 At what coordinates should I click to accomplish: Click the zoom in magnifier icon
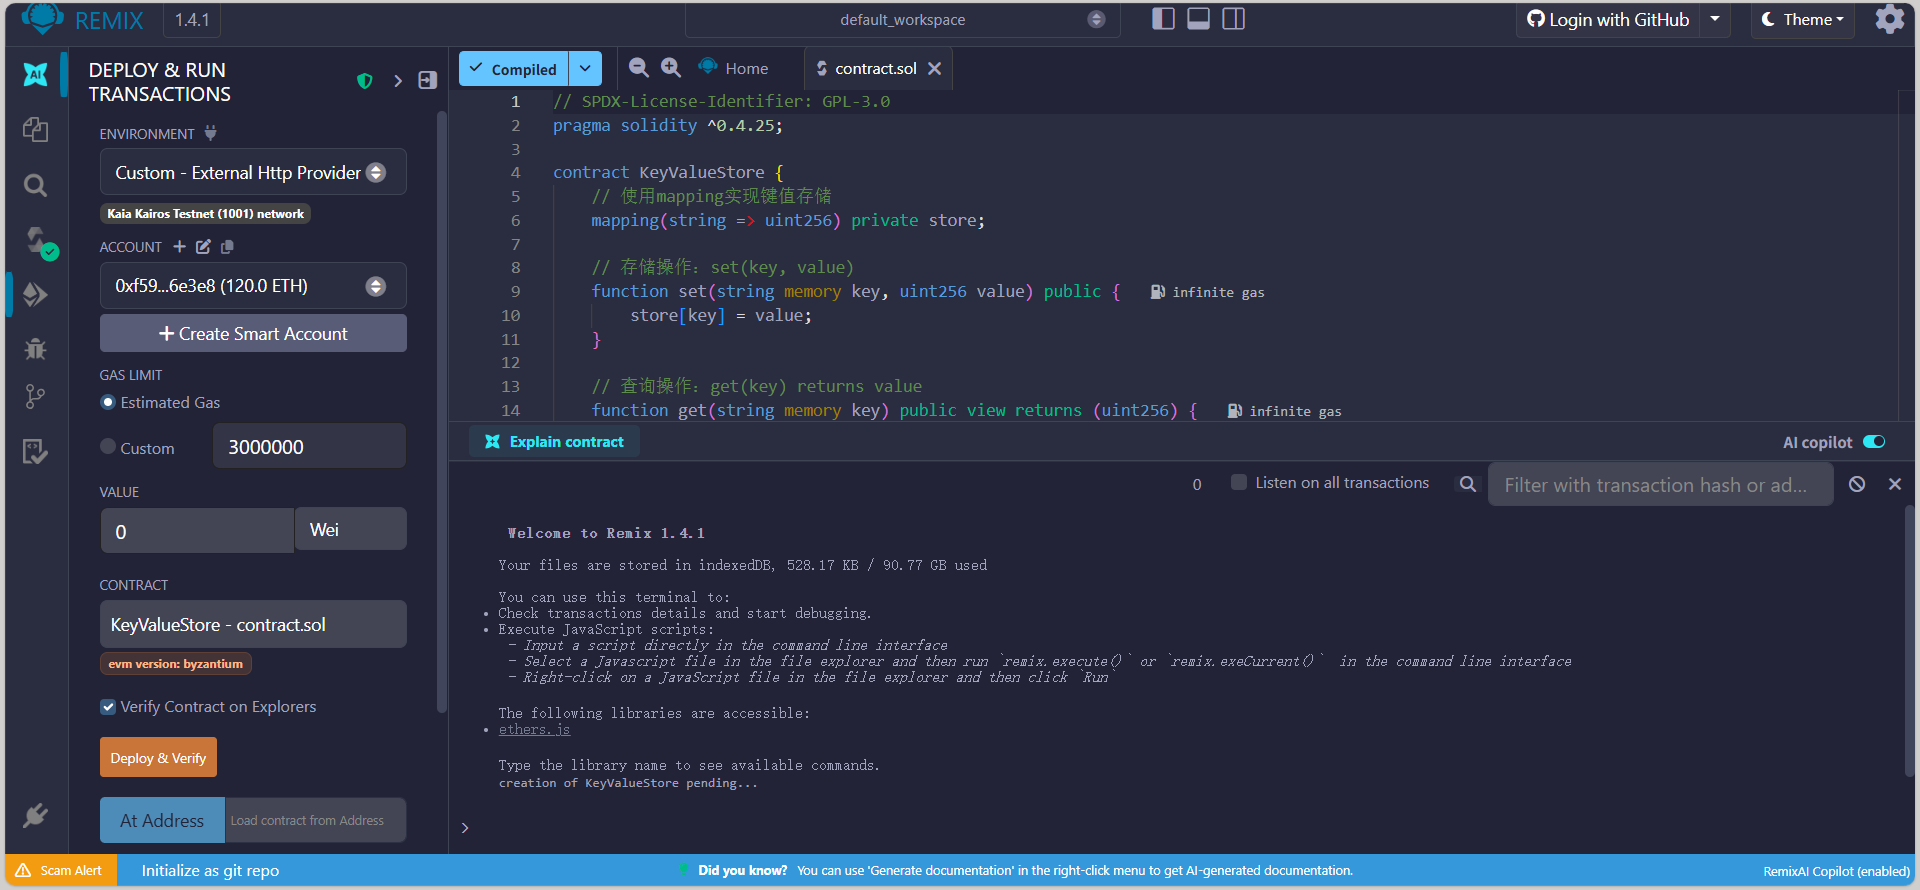pos(671,68)
